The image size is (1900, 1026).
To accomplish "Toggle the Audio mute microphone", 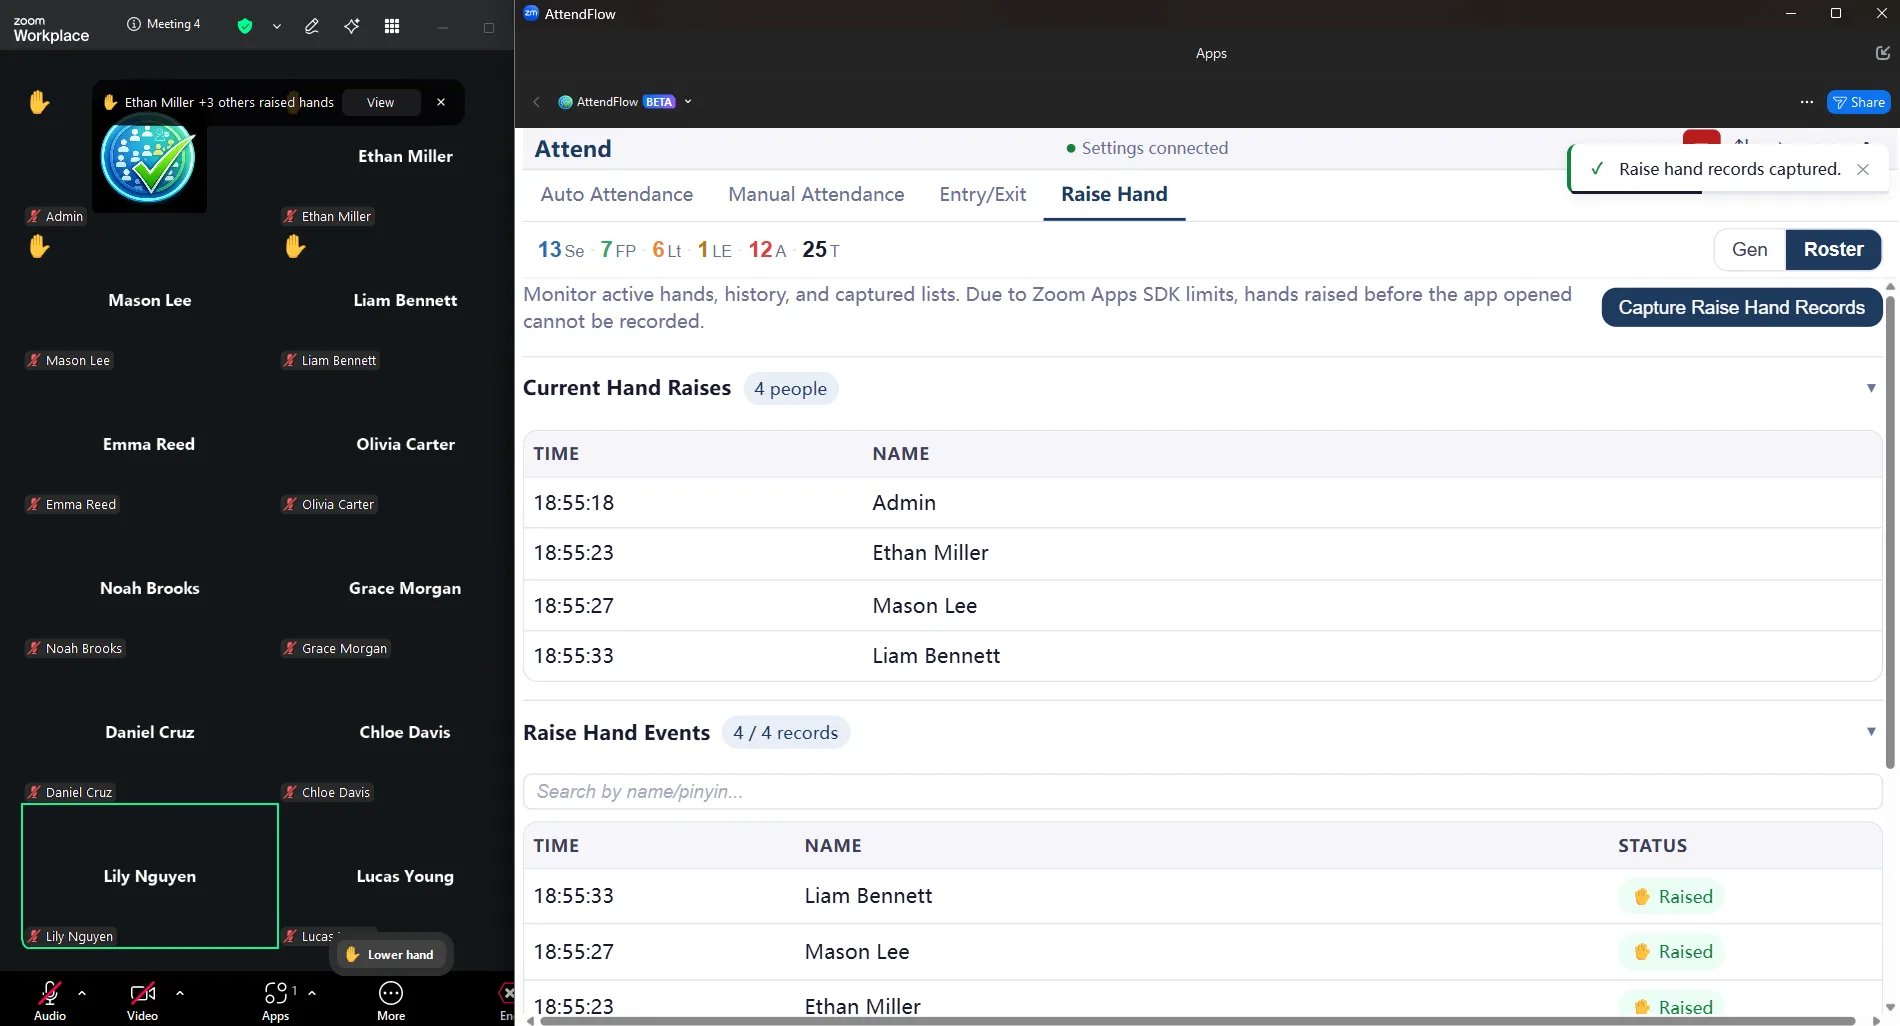I will tap(50, 1000).
